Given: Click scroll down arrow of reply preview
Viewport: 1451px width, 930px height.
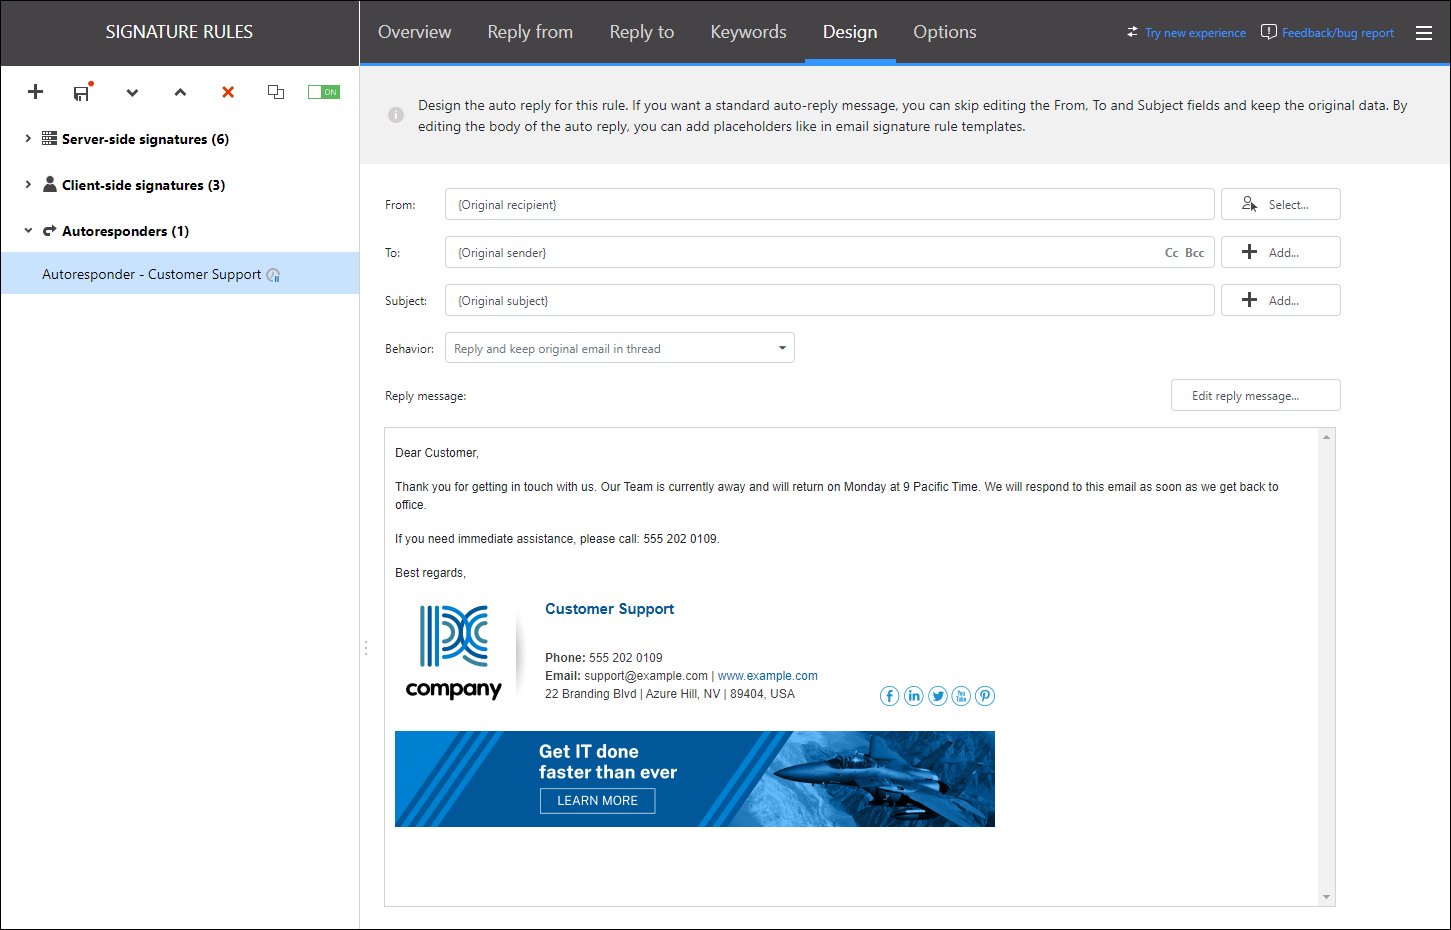Looking at the screenshot, I should point(1326,897).
